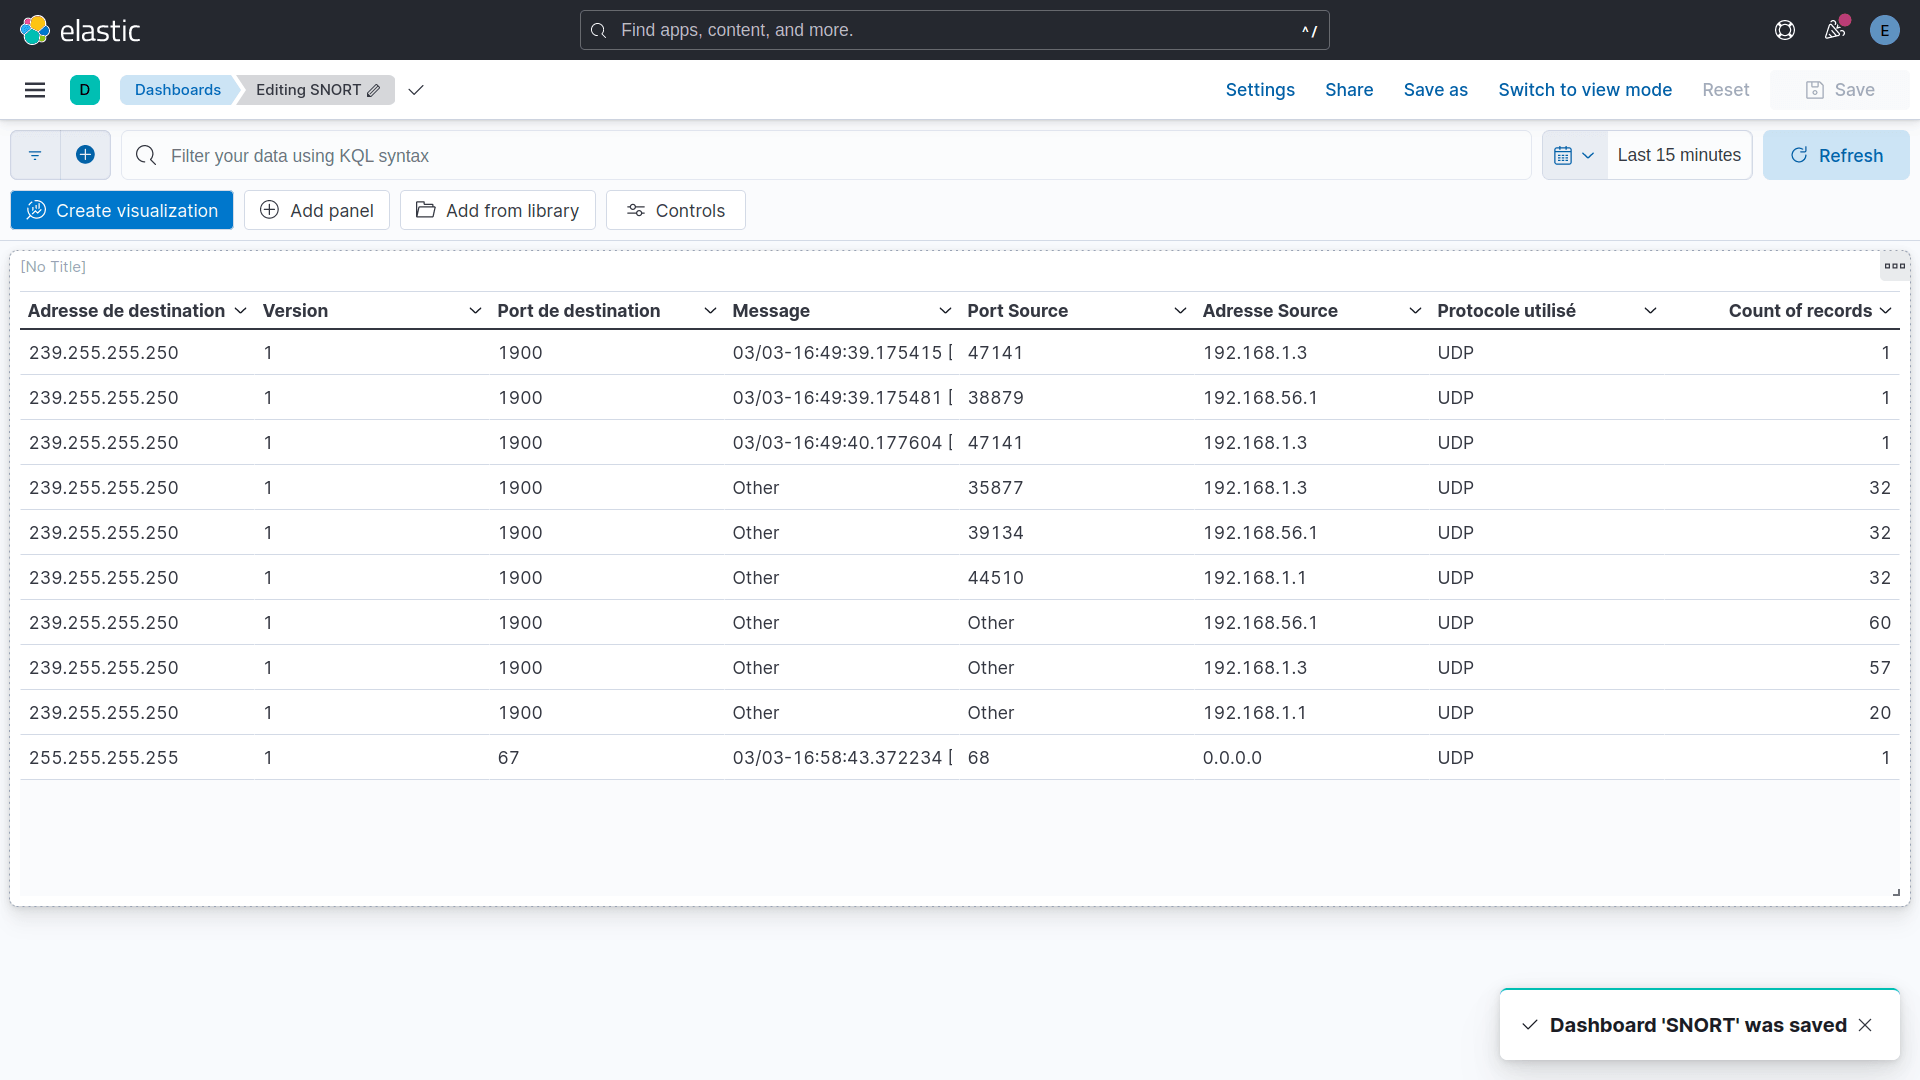Viewport: 1920px width, 1080px height.
Task: Open the Port Source column dropdown
Action: (1180, 311)
